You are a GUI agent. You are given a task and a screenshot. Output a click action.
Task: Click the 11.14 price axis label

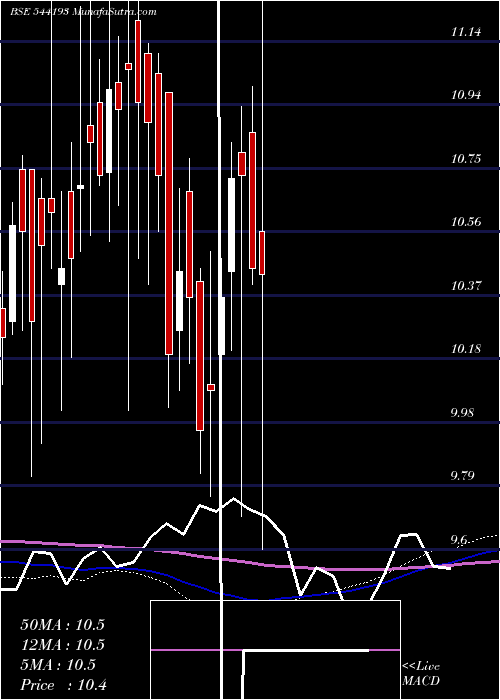click(467, 32)
